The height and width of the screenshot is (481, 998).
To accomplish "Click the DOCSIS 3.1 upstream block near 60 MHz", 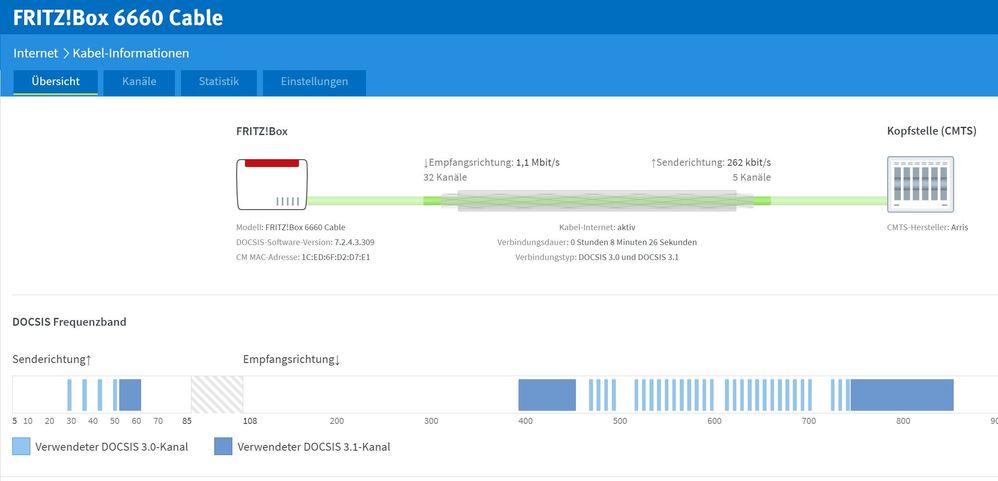I will point(130,395).
